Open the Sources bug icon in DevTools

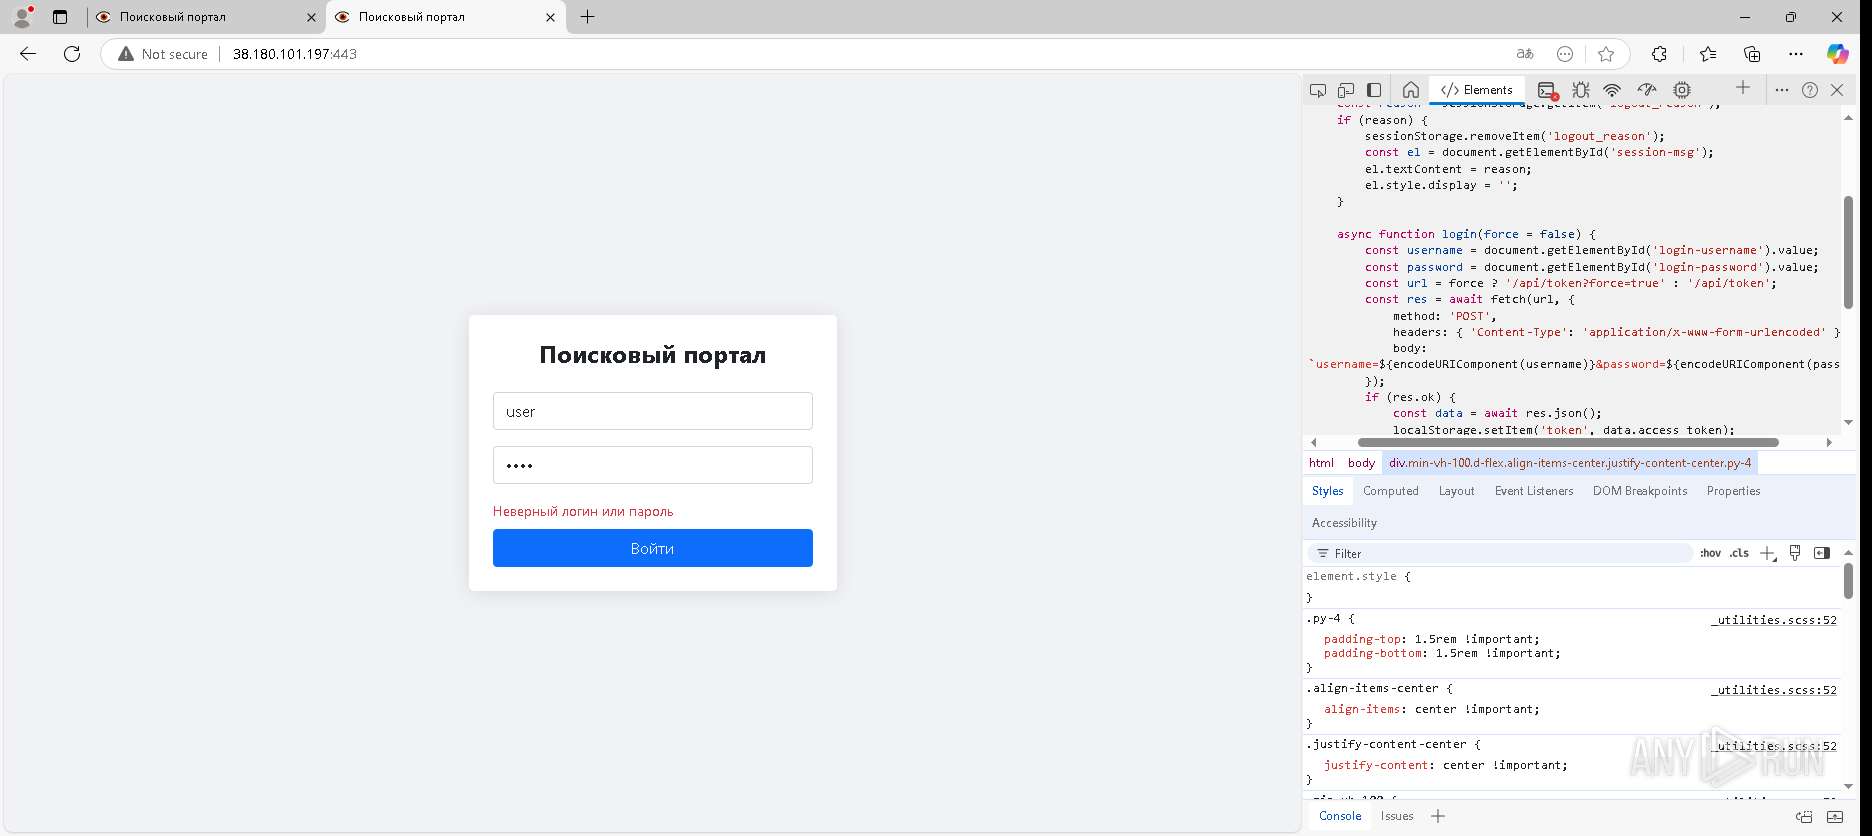1581,90
